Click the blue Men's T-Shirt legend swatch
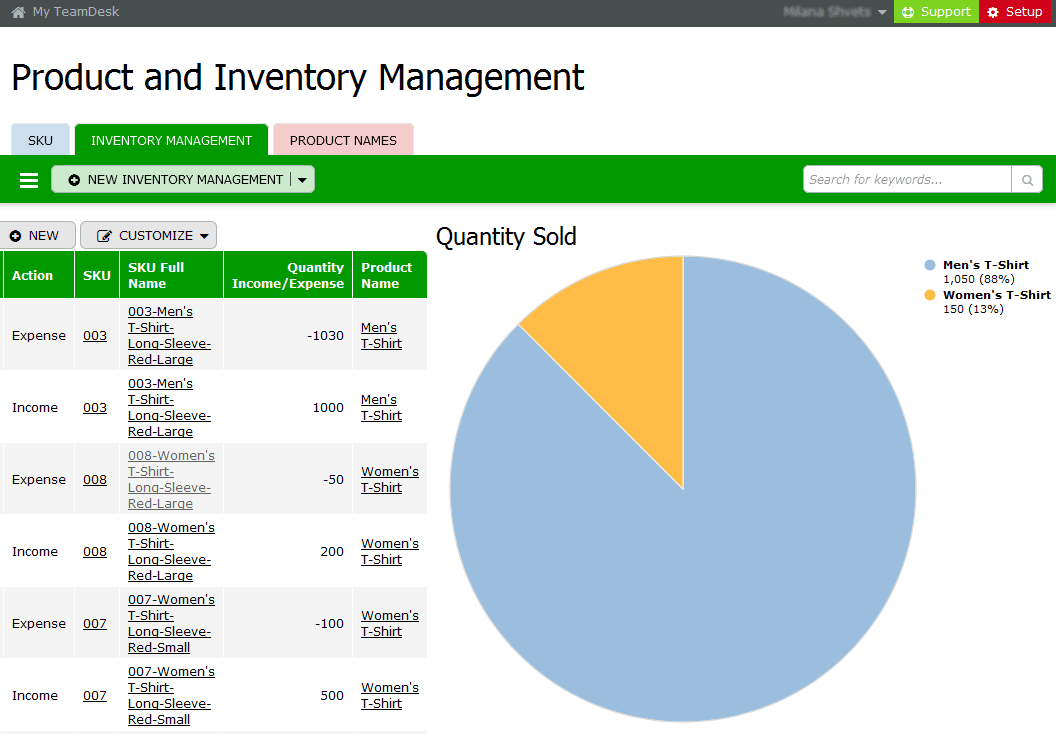This screenshot has width=1056, height=734. [x=930, y=266]
